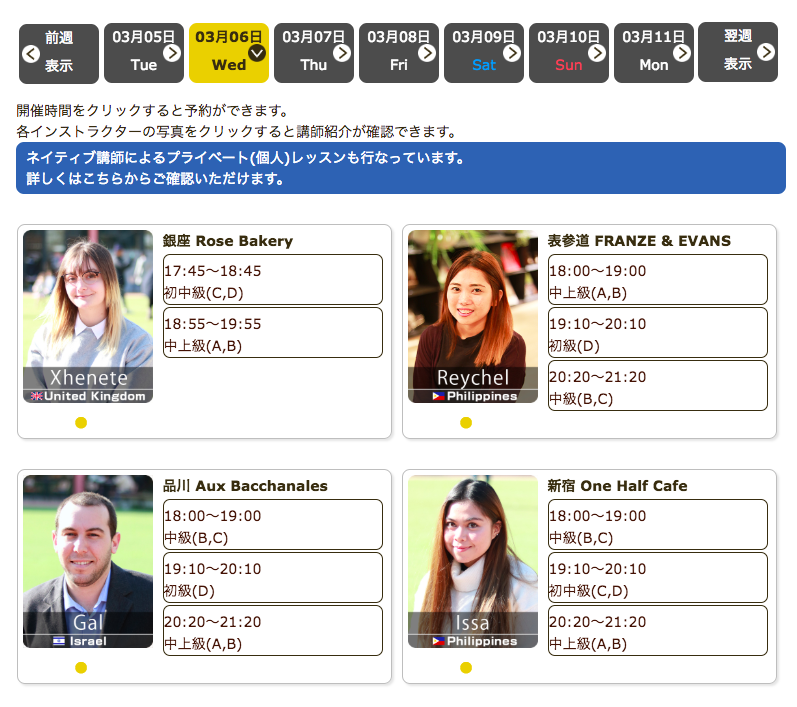797x707 pixels.
Task: Book Aux Bacchanales 20:20～21:20 lesson
Action: 272,631
